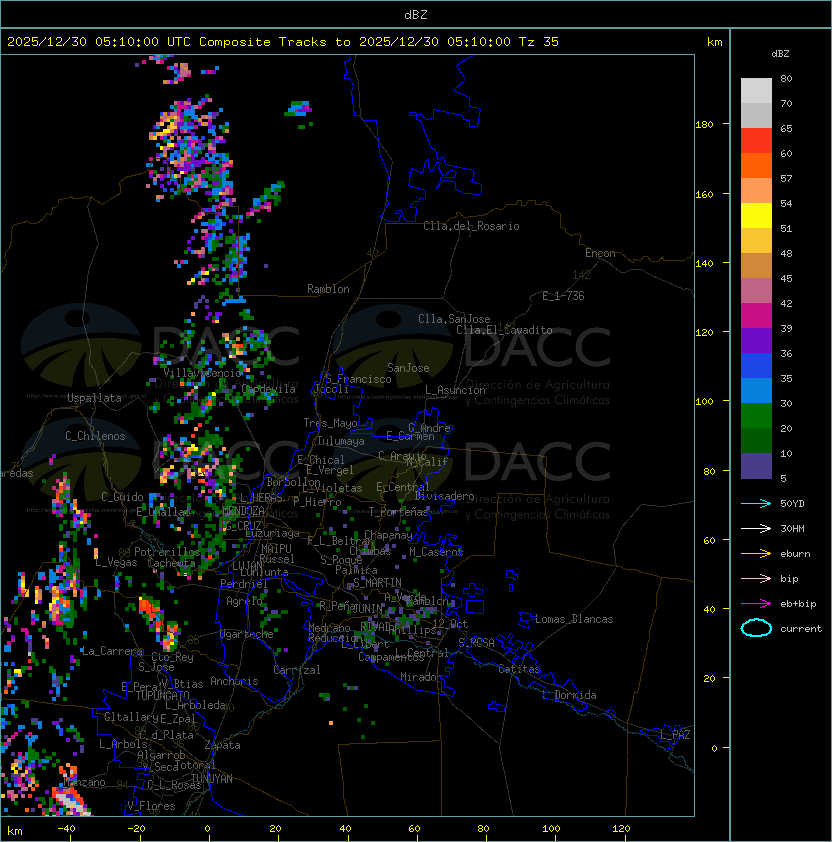Click the '180' km mark on vertical axis

[704, 125]
